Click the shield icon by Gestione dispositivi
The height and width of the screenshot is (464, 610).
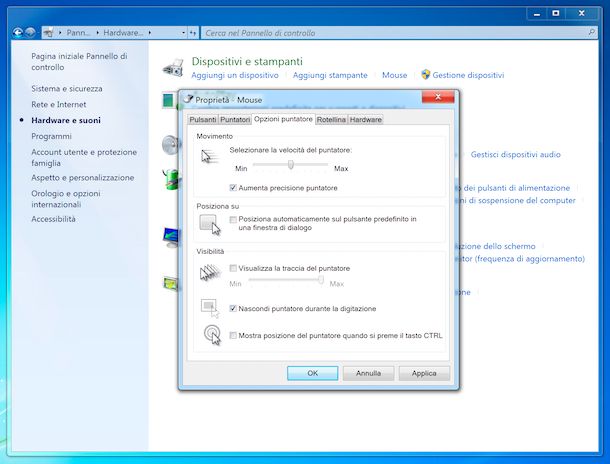pos(426,75)
